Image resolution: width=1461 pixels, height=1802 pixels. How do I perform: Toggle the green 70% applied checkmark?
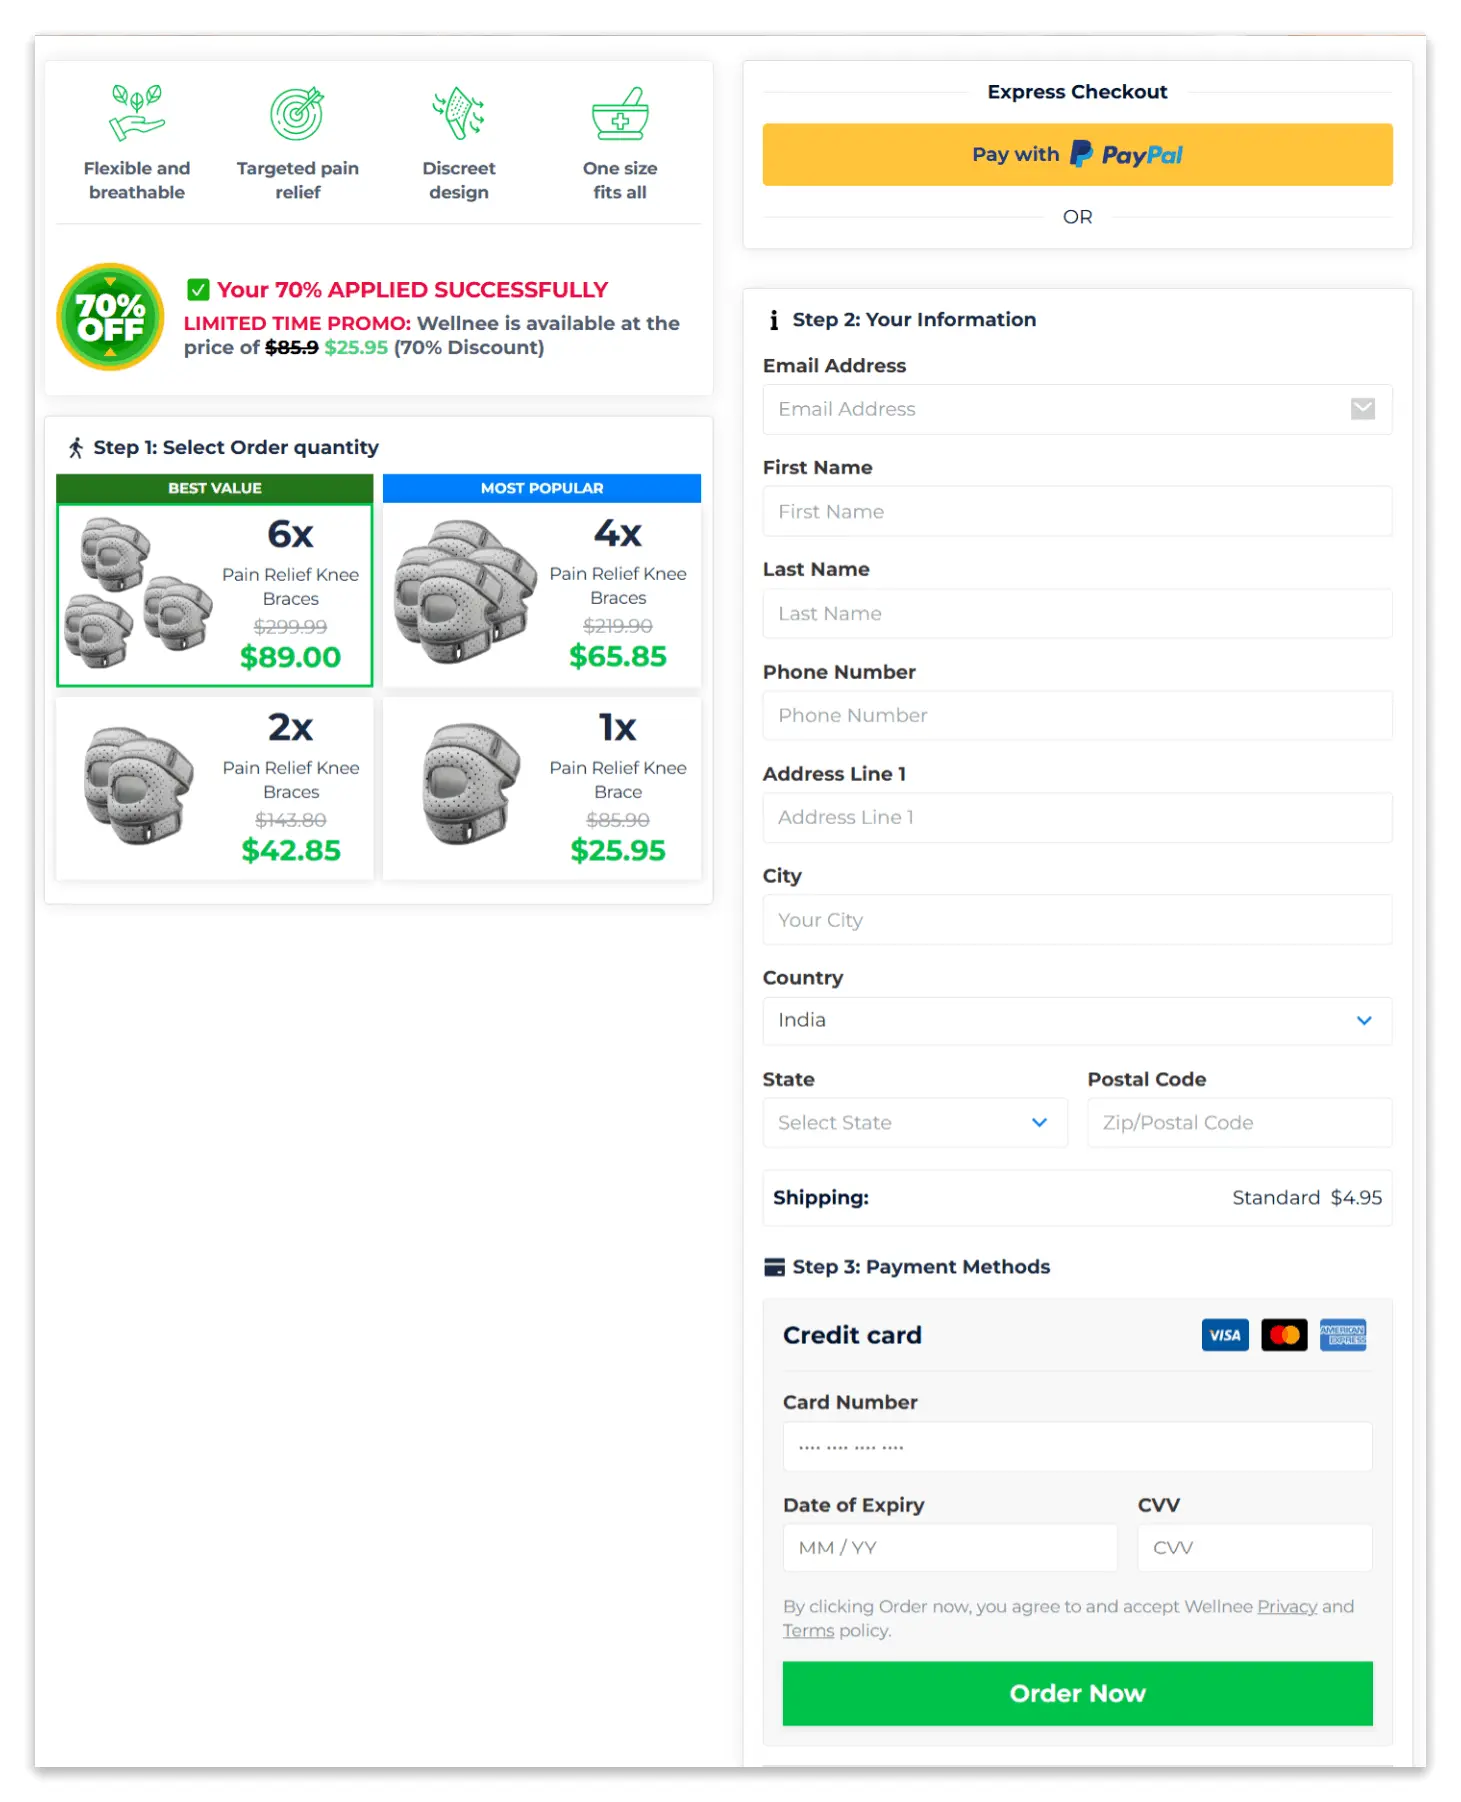[x=198, y=290]
